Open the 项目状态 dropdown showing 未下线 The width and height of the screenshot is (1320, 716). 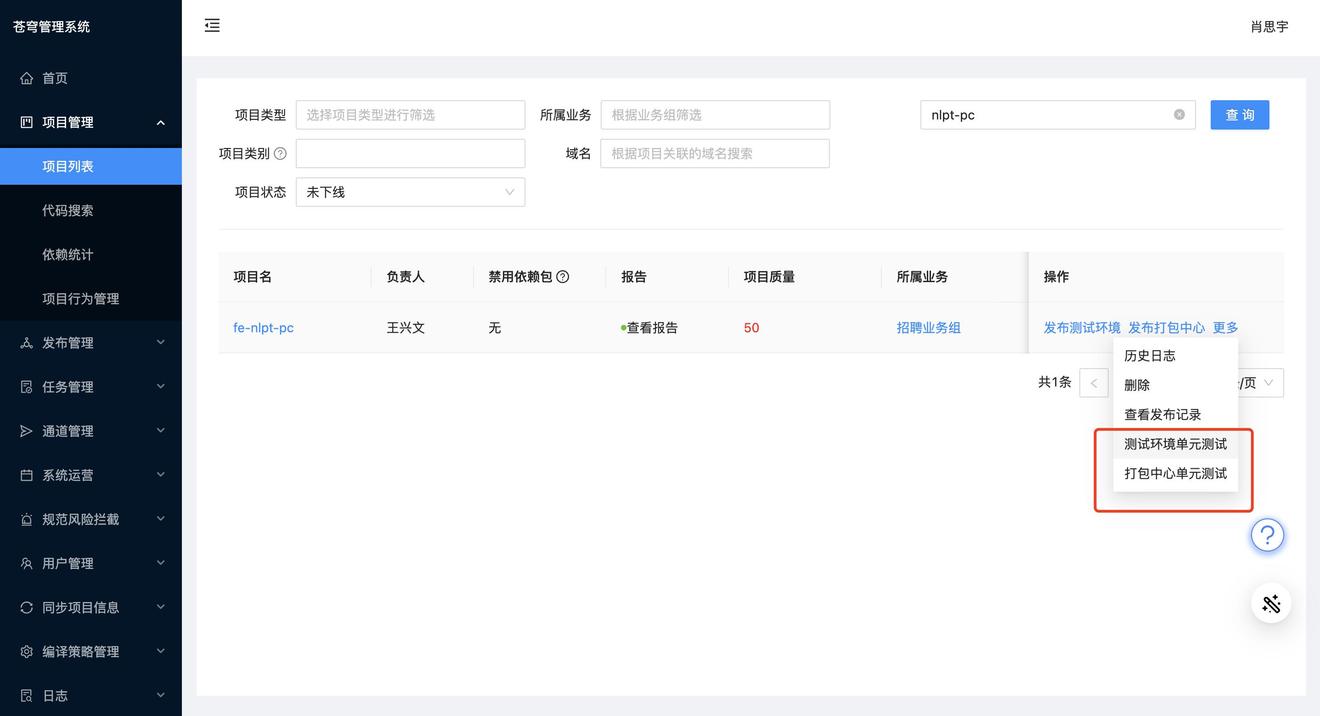[x=410, y=192]
